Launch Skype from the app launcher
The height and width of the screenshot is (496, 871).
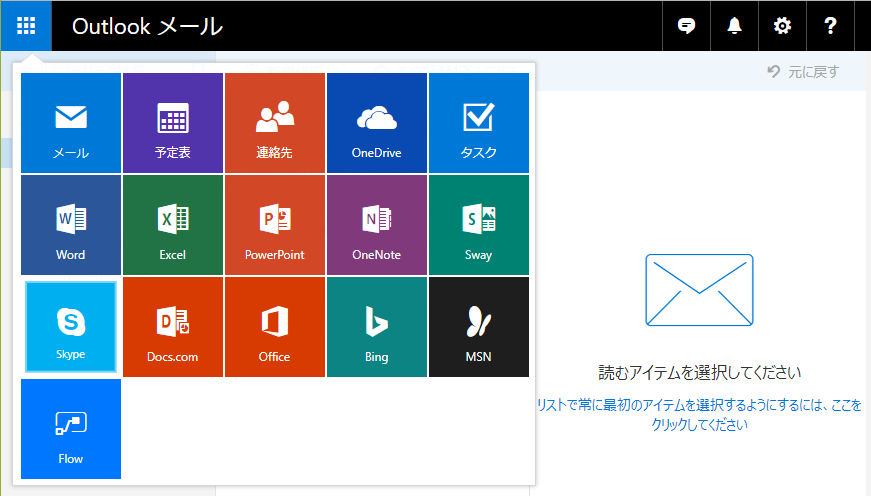71,327
